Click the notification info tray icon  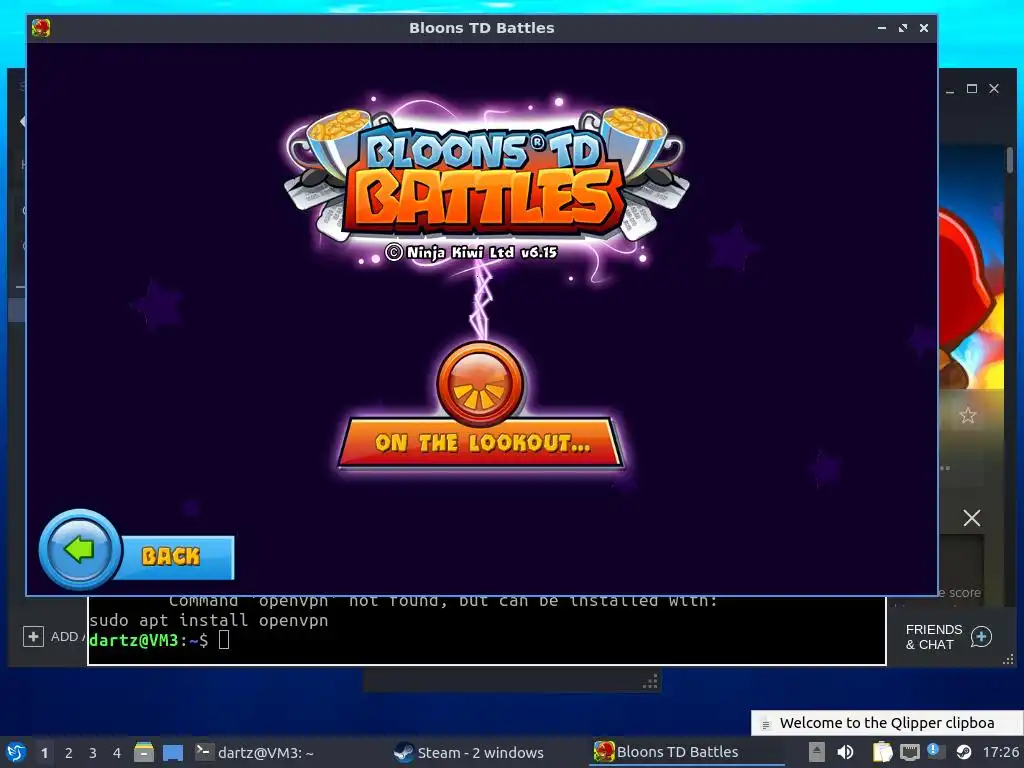click(933, 750)
